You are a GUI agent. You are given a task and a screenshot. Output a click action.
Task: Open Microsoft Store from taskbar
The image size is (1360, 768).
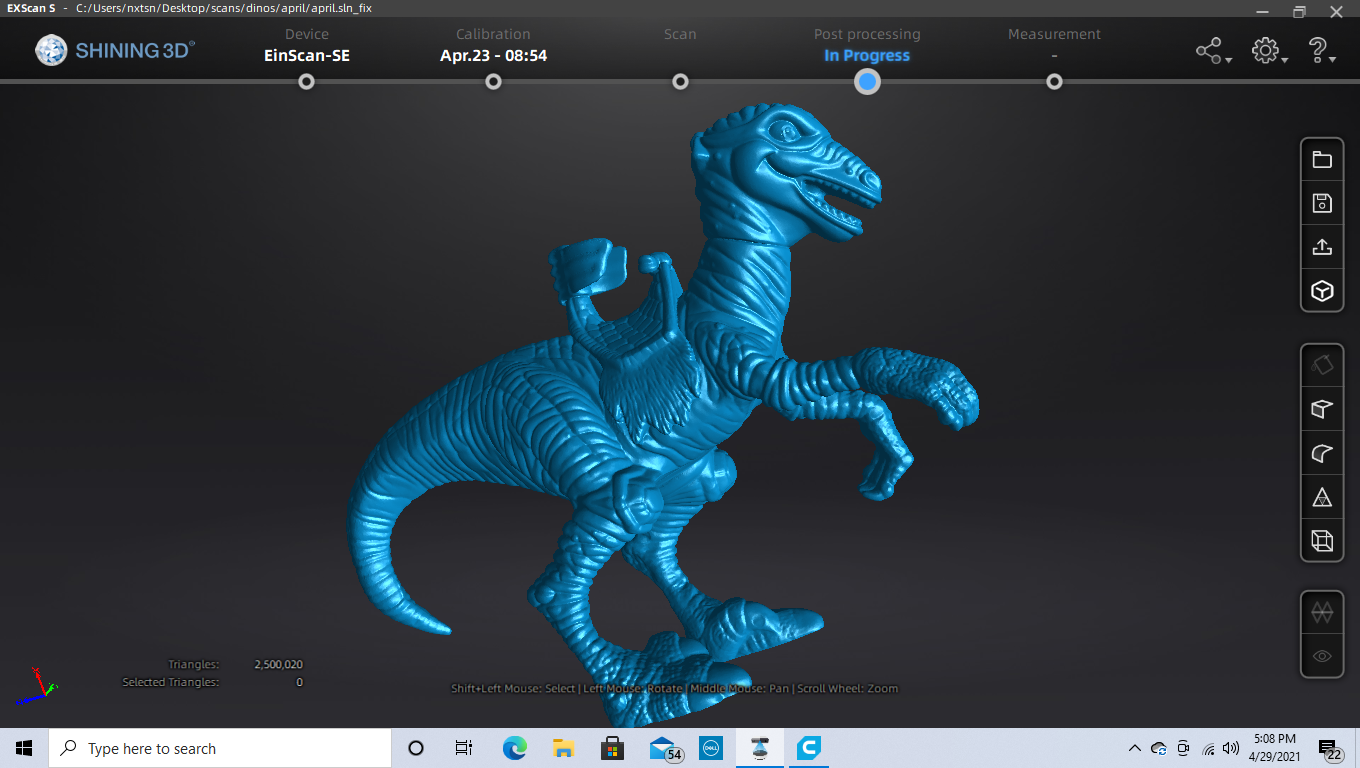tap(612, 748)
